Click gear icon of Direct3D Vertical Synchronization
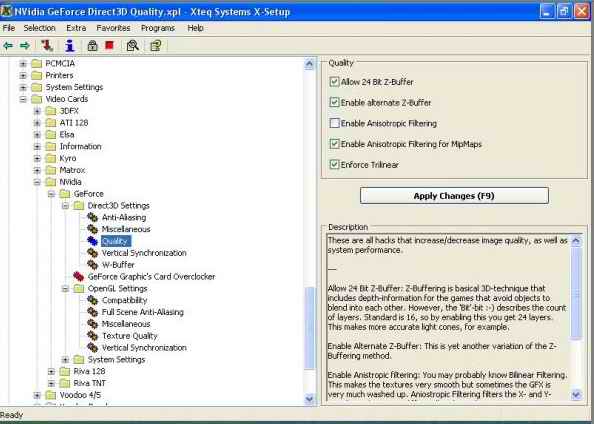Image resolution: width=594 pixels, height=424 pixels. pyautogui.click(x=92, y=253)
